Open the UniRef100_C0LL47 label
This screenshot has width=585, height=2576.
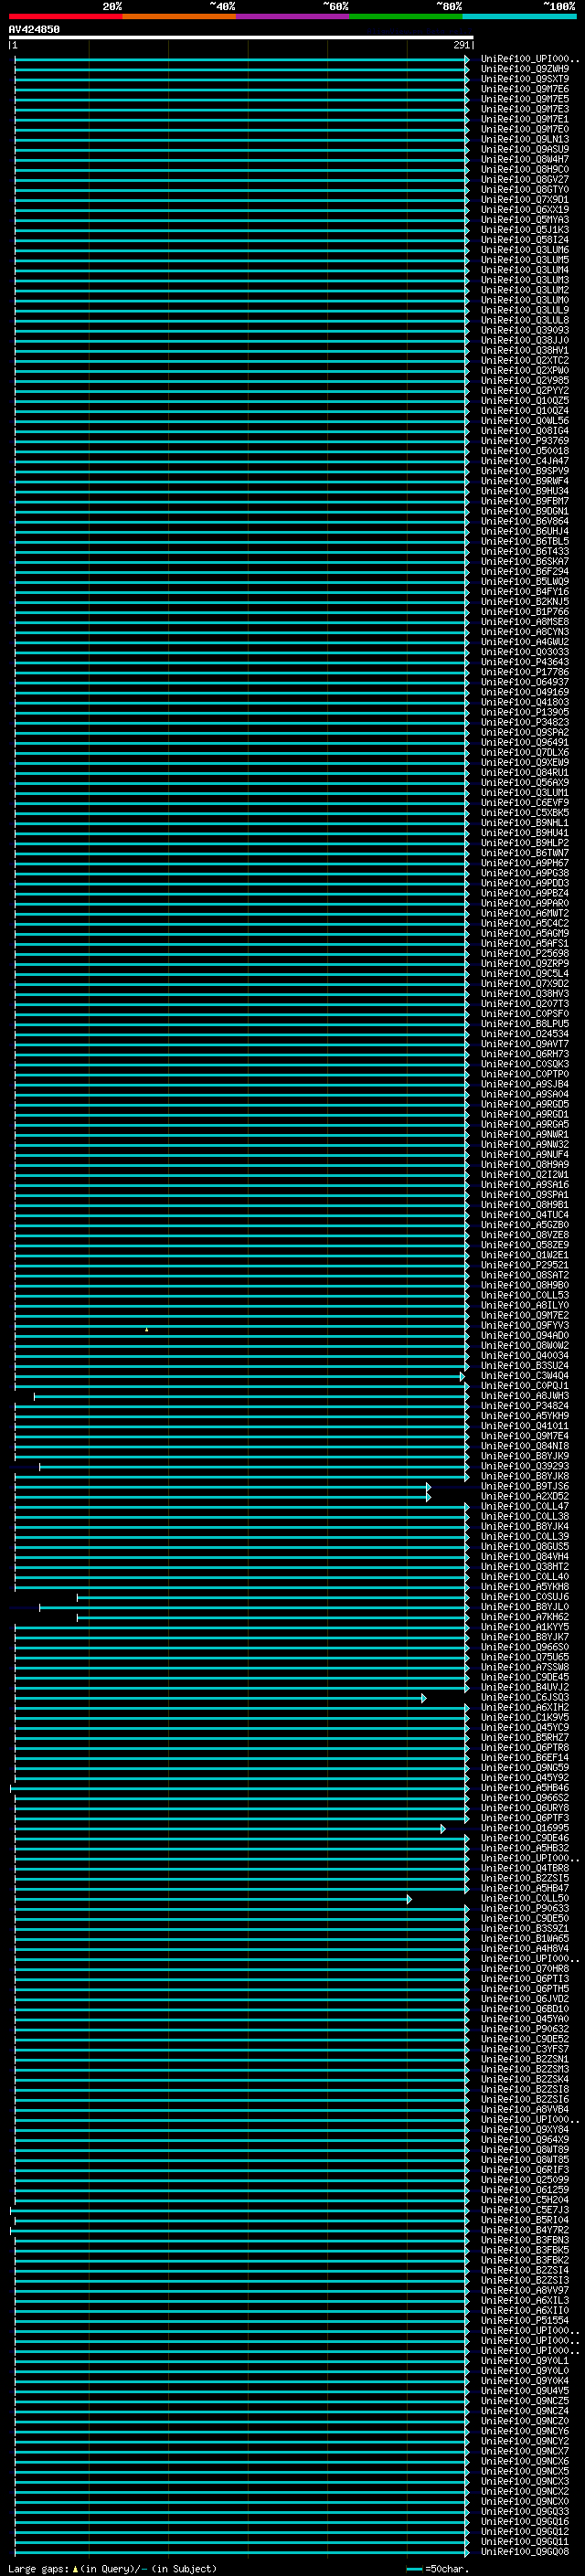(524, 1506)
